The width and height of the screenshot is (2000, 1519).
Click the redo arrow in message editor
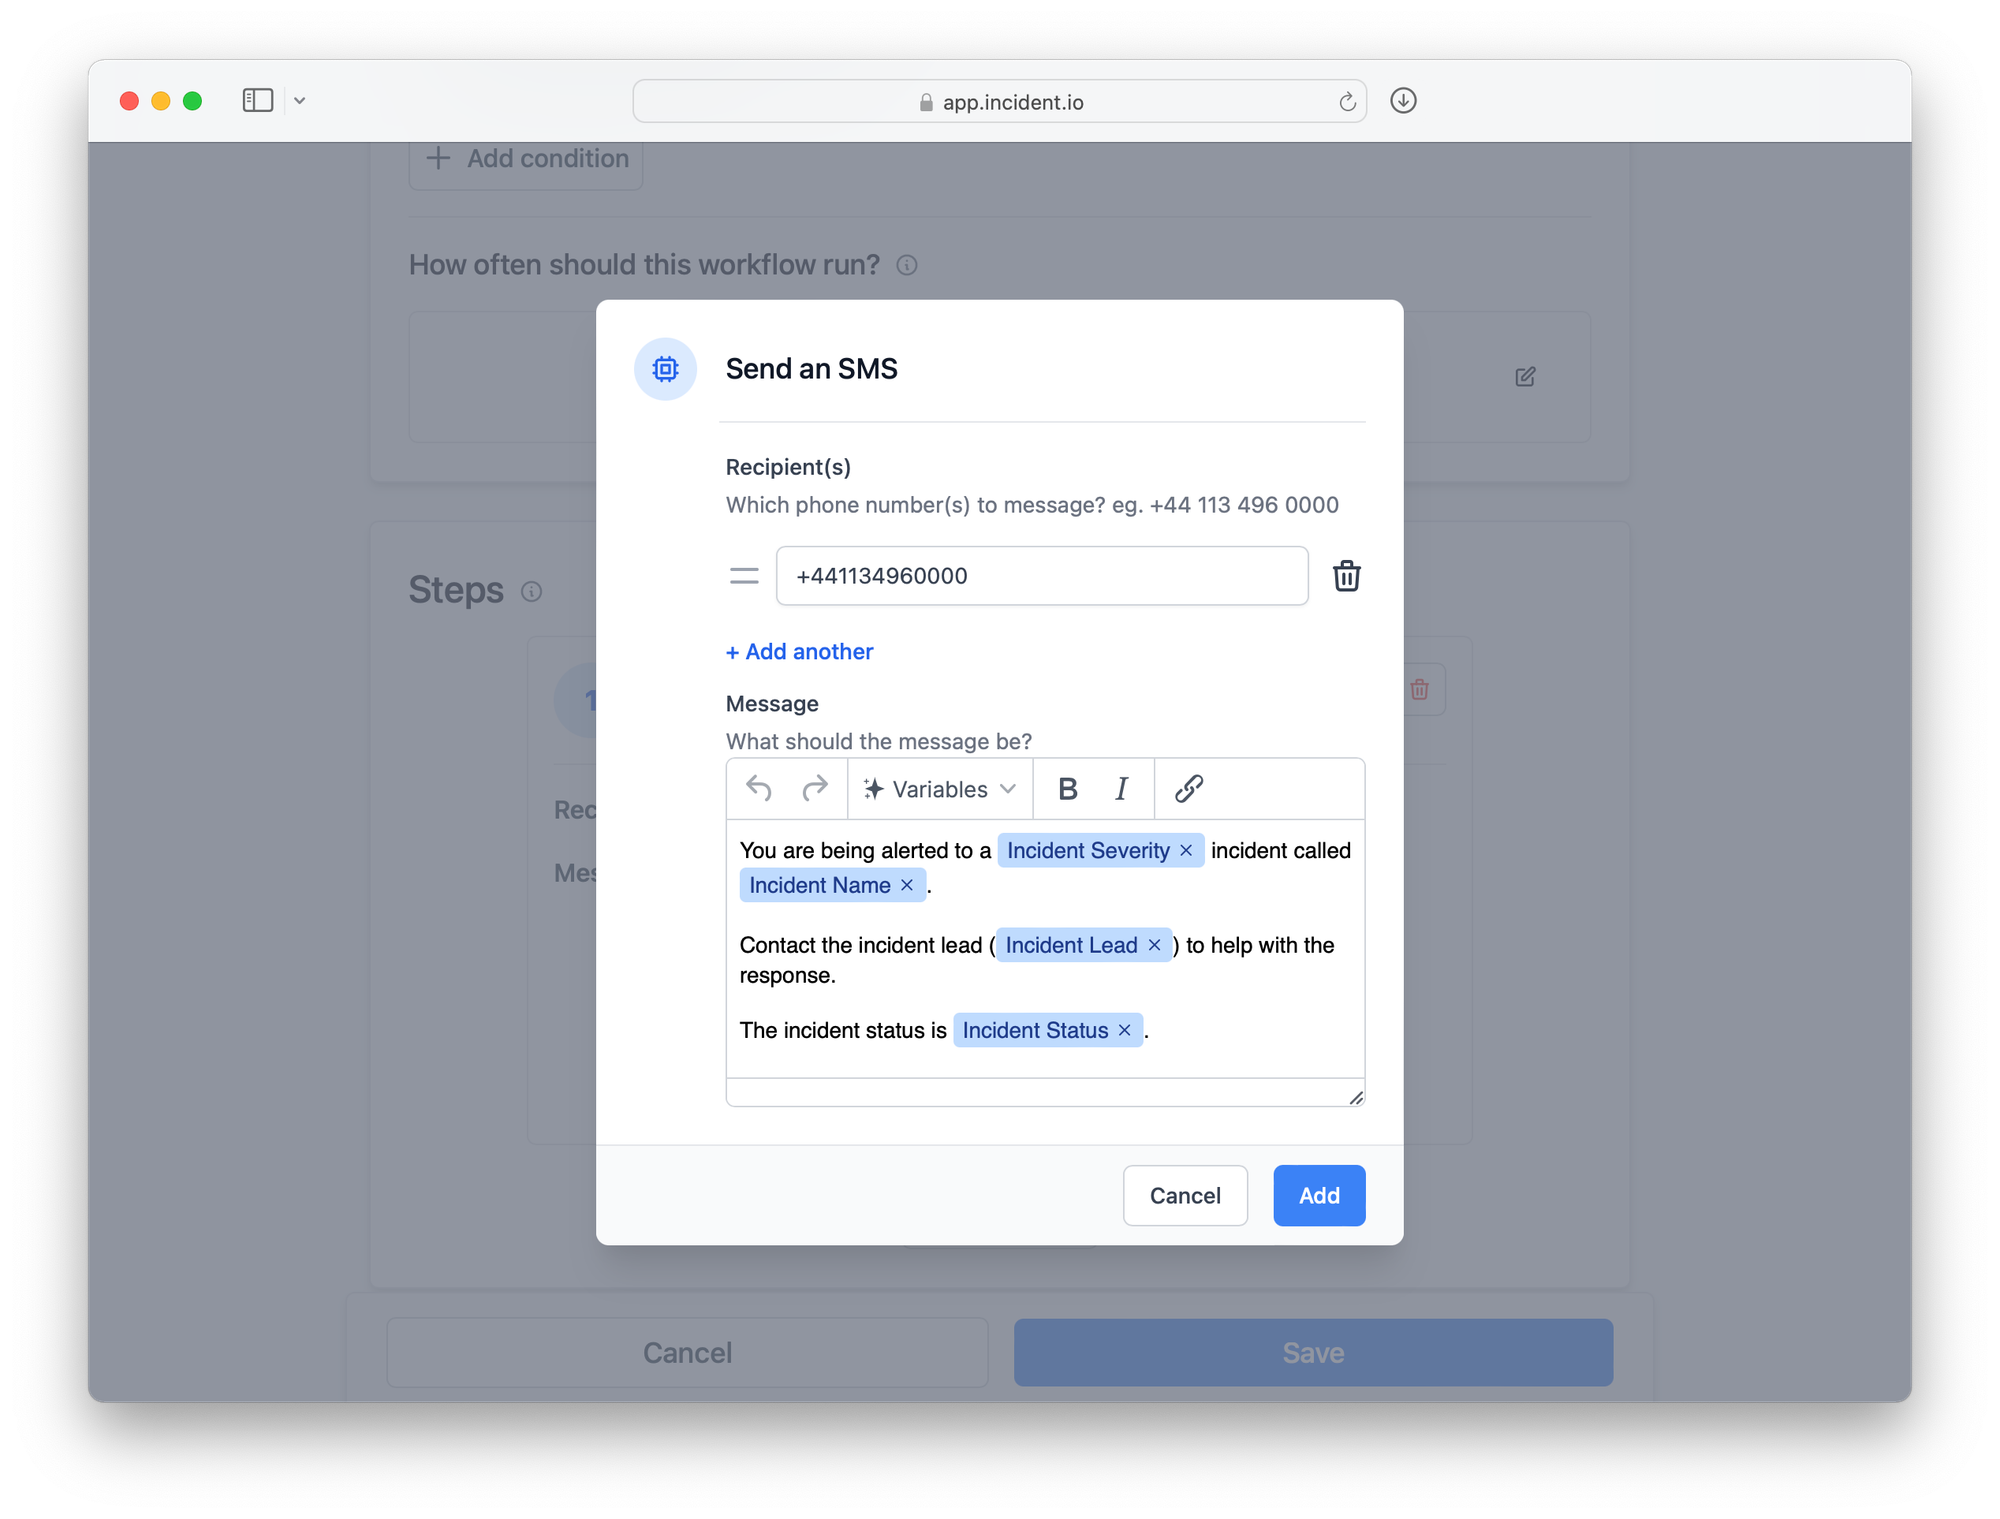[815, 789]
